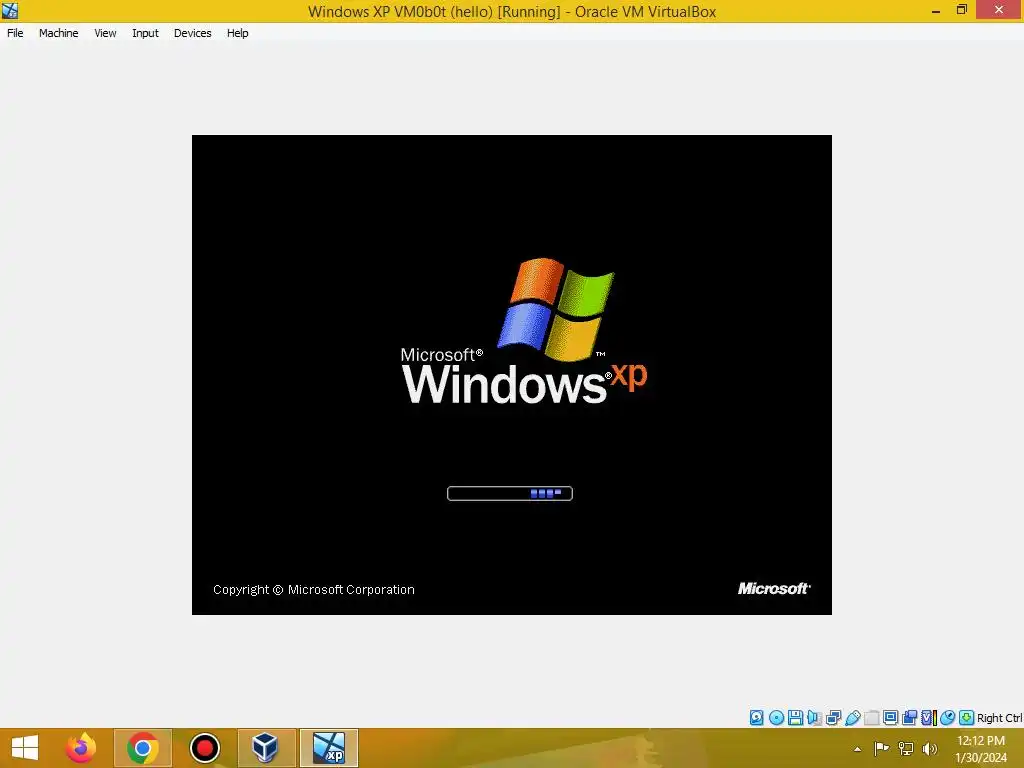Close the VirtualBox VM window

[999, 10]
